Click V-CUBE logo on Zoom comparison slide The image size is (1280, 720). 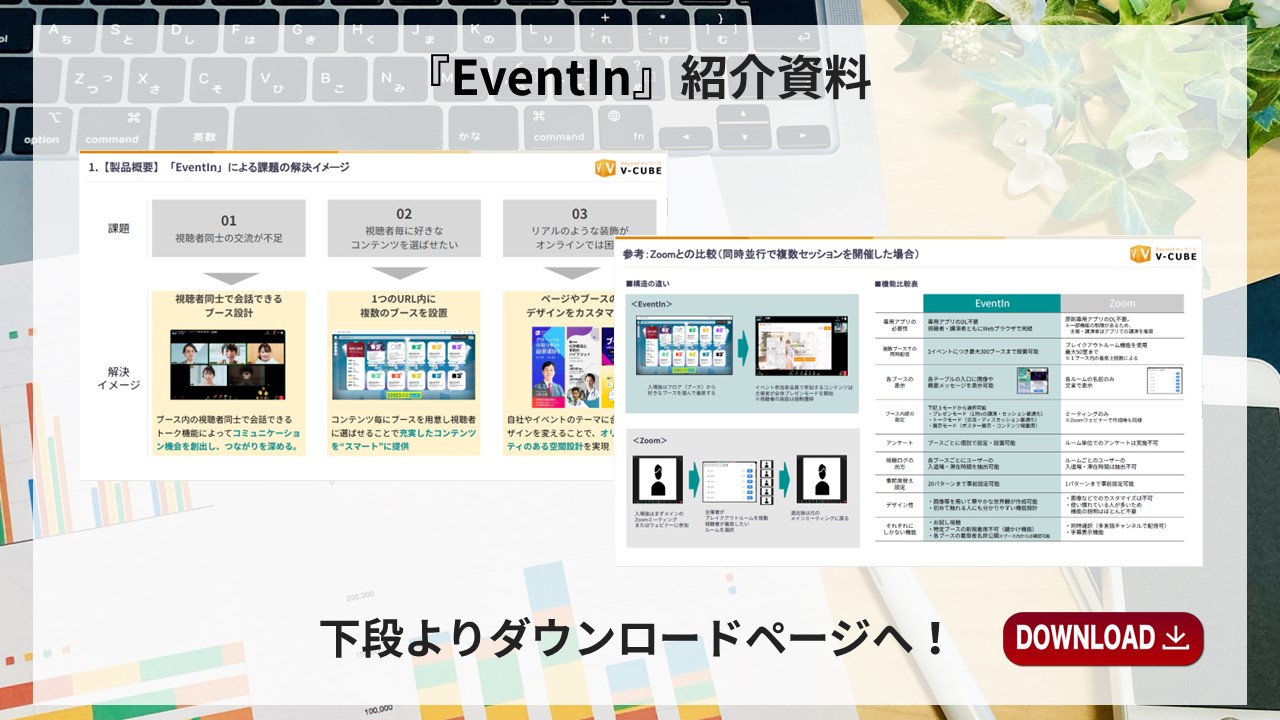1163,253
